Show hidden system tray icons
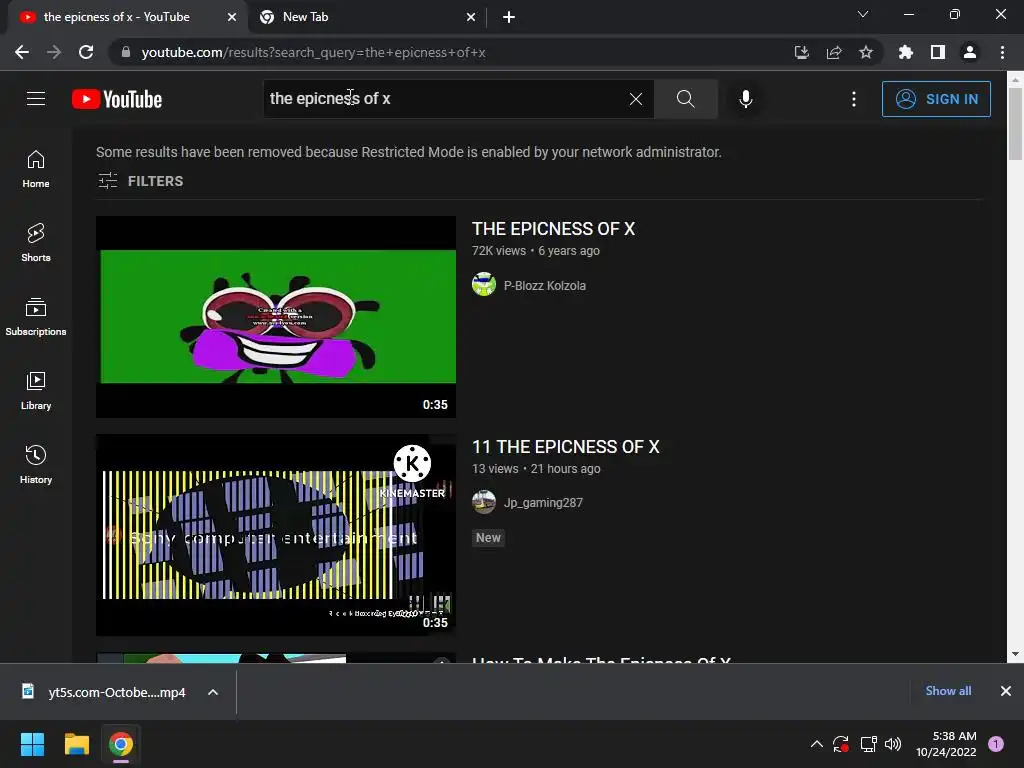The image size is (1024, 768). (816, 744)
